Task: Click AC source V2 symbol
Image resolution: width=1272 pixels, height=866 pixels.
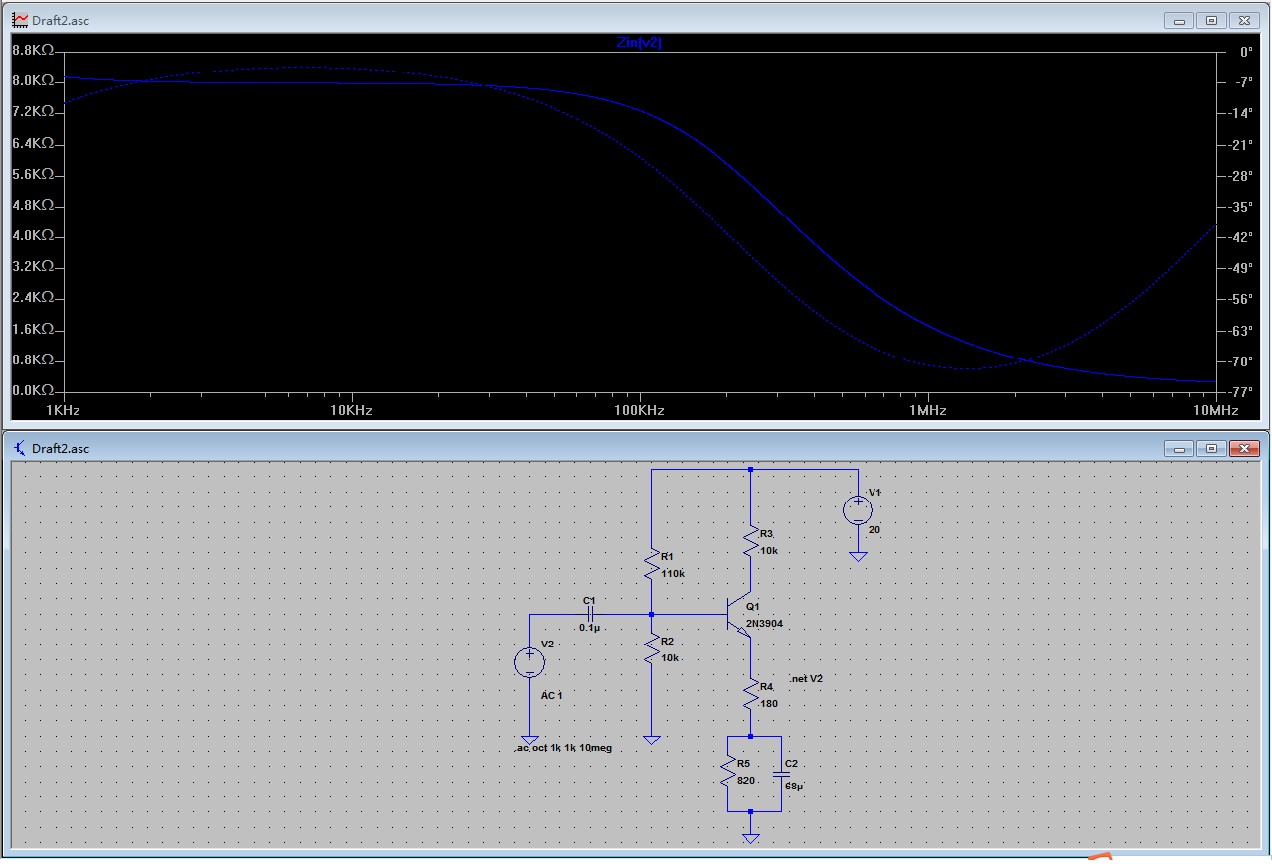Action: click(x=529, y=662)
